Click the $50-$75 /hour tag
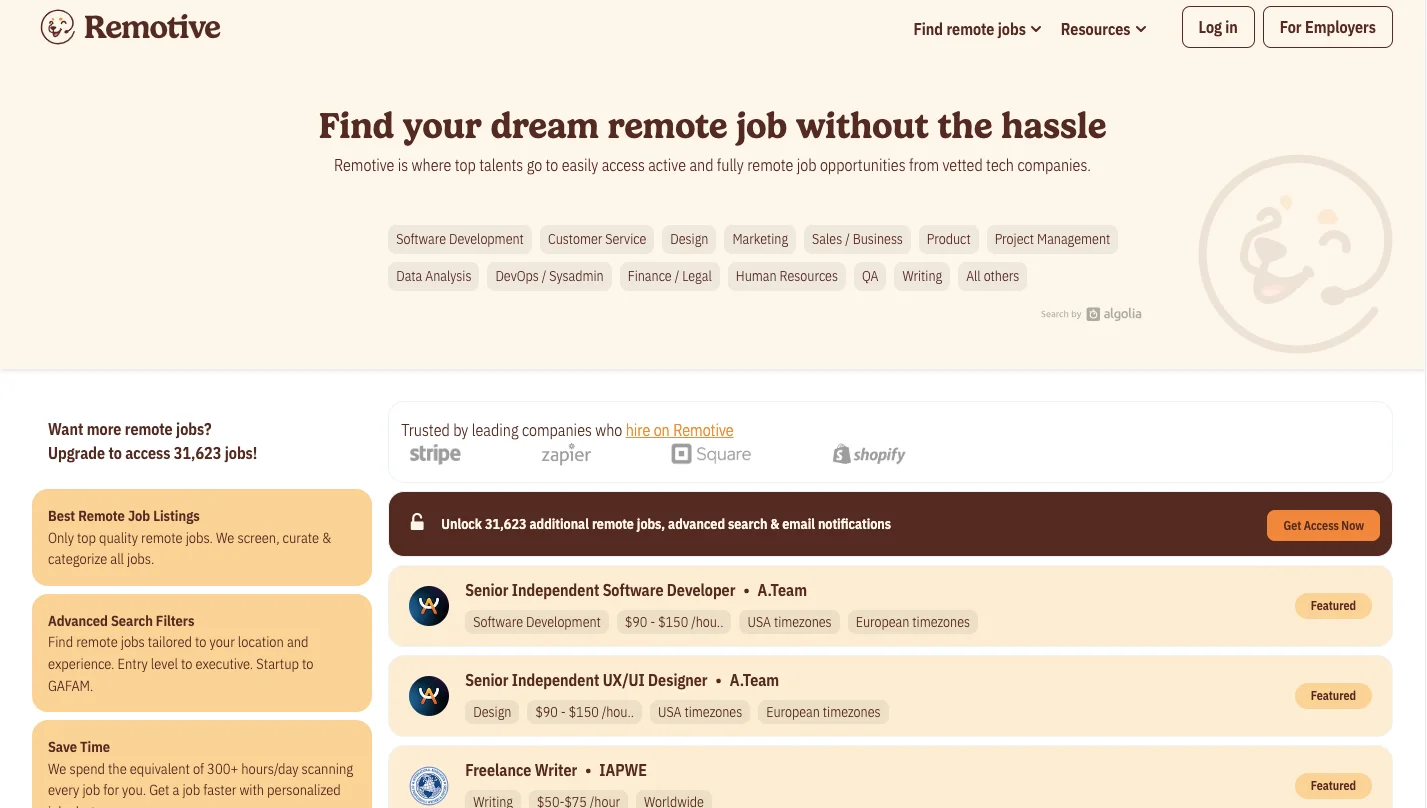Image resolution: width=1427 pixels, height=808 pixels. tap(578, 802)
